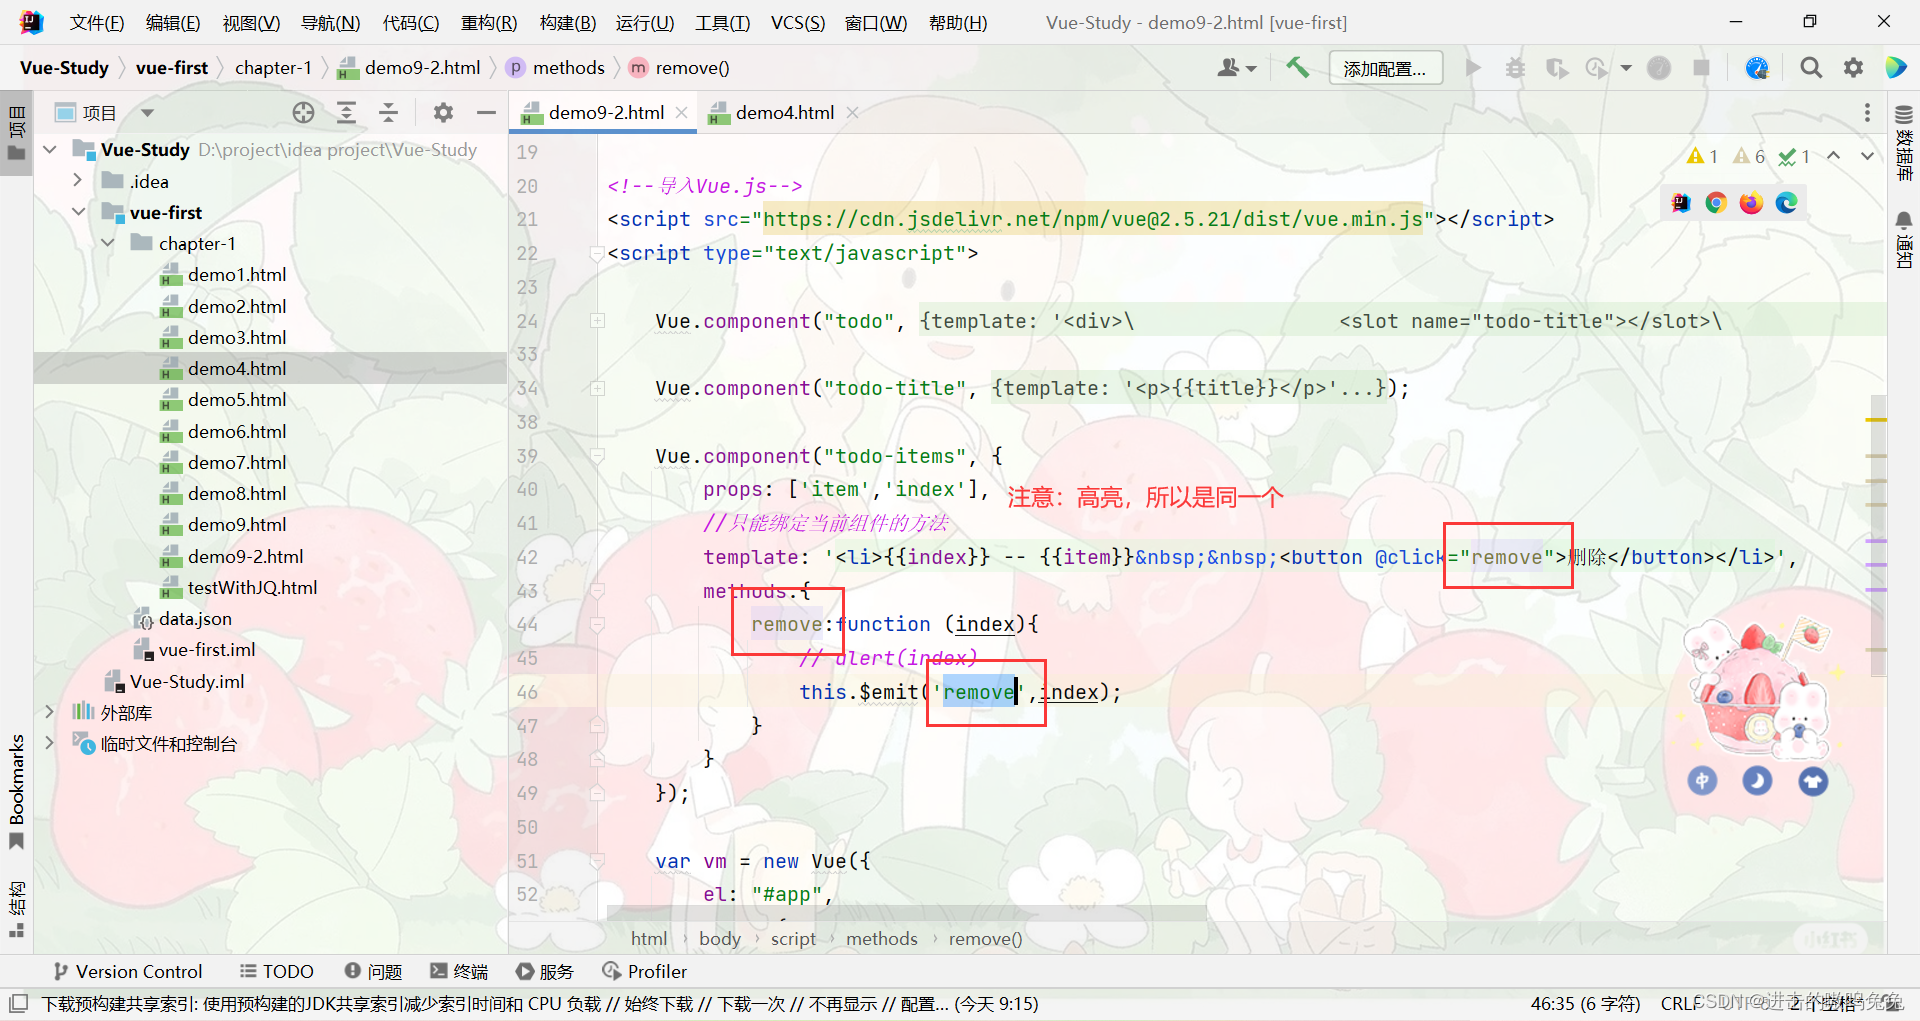
Task: Open Notifications bell on right strip
Action: pyautogui.click(x=1904, y=238)
